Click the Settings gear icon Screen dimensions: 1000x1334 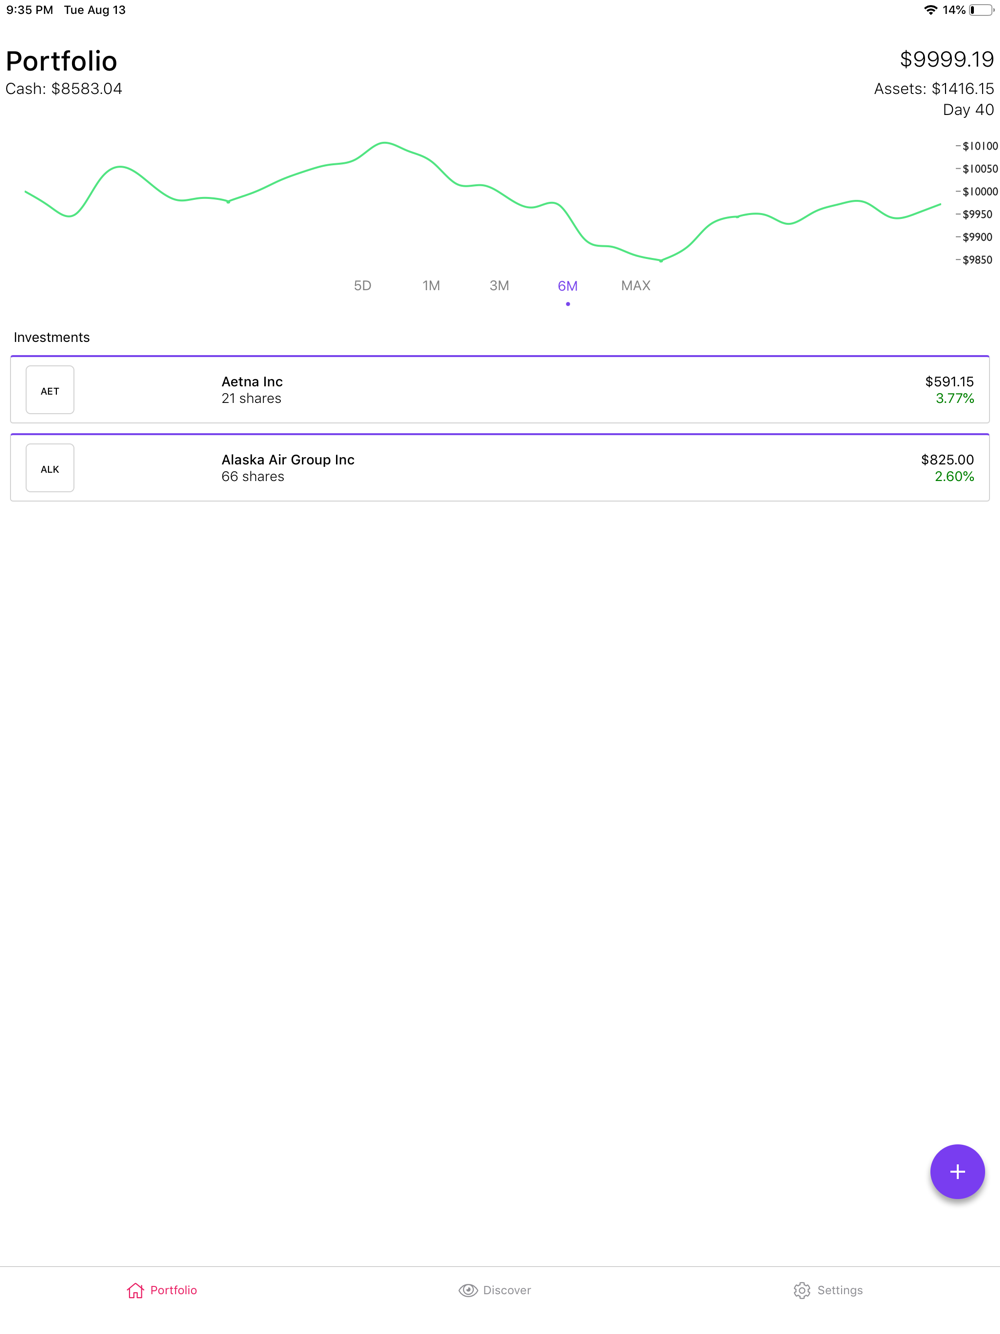pos(802,1290)
